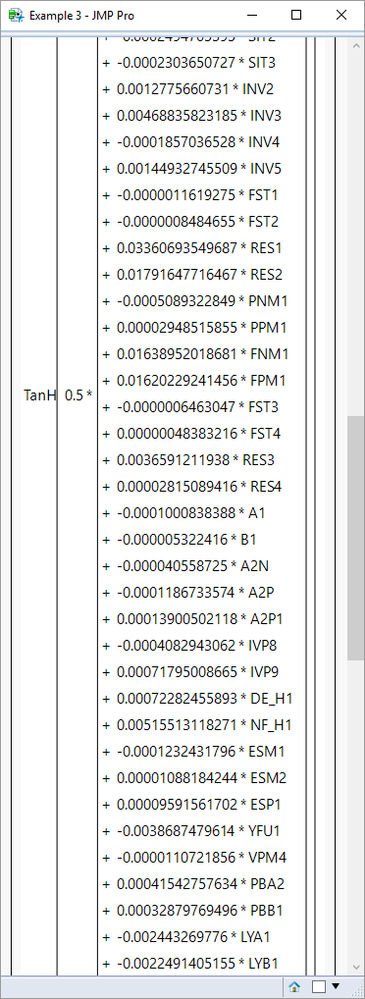Select the 0.00001088184244 * ESM2 term
The image size is (365, 999).
click(x=202, y=779)
